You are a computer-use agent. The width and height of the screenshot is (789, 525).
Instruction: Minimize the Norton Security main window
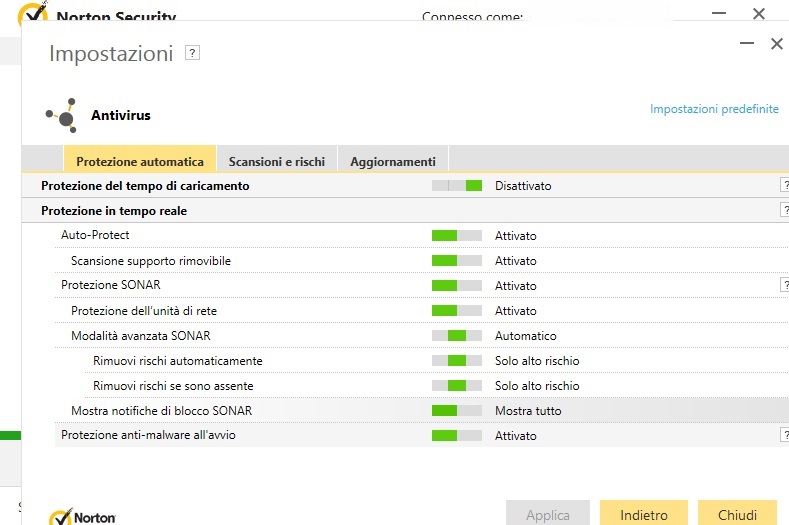click(719, 13)
